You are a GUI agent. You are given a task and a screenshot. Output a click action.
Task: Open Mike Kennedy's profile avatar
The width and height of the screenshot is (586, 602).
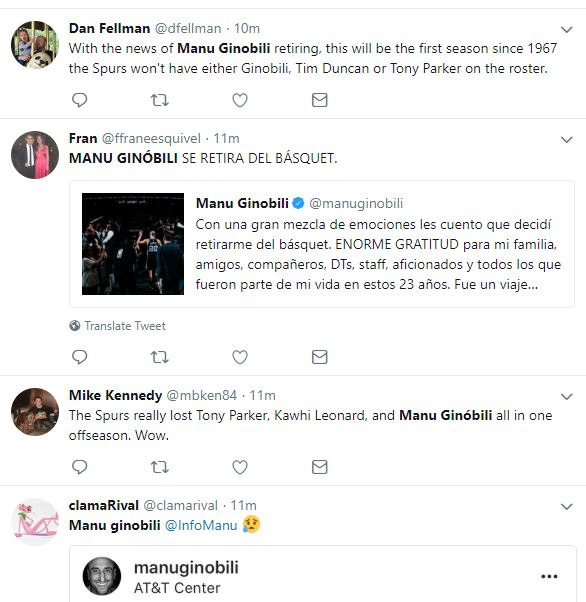point(35,412)
